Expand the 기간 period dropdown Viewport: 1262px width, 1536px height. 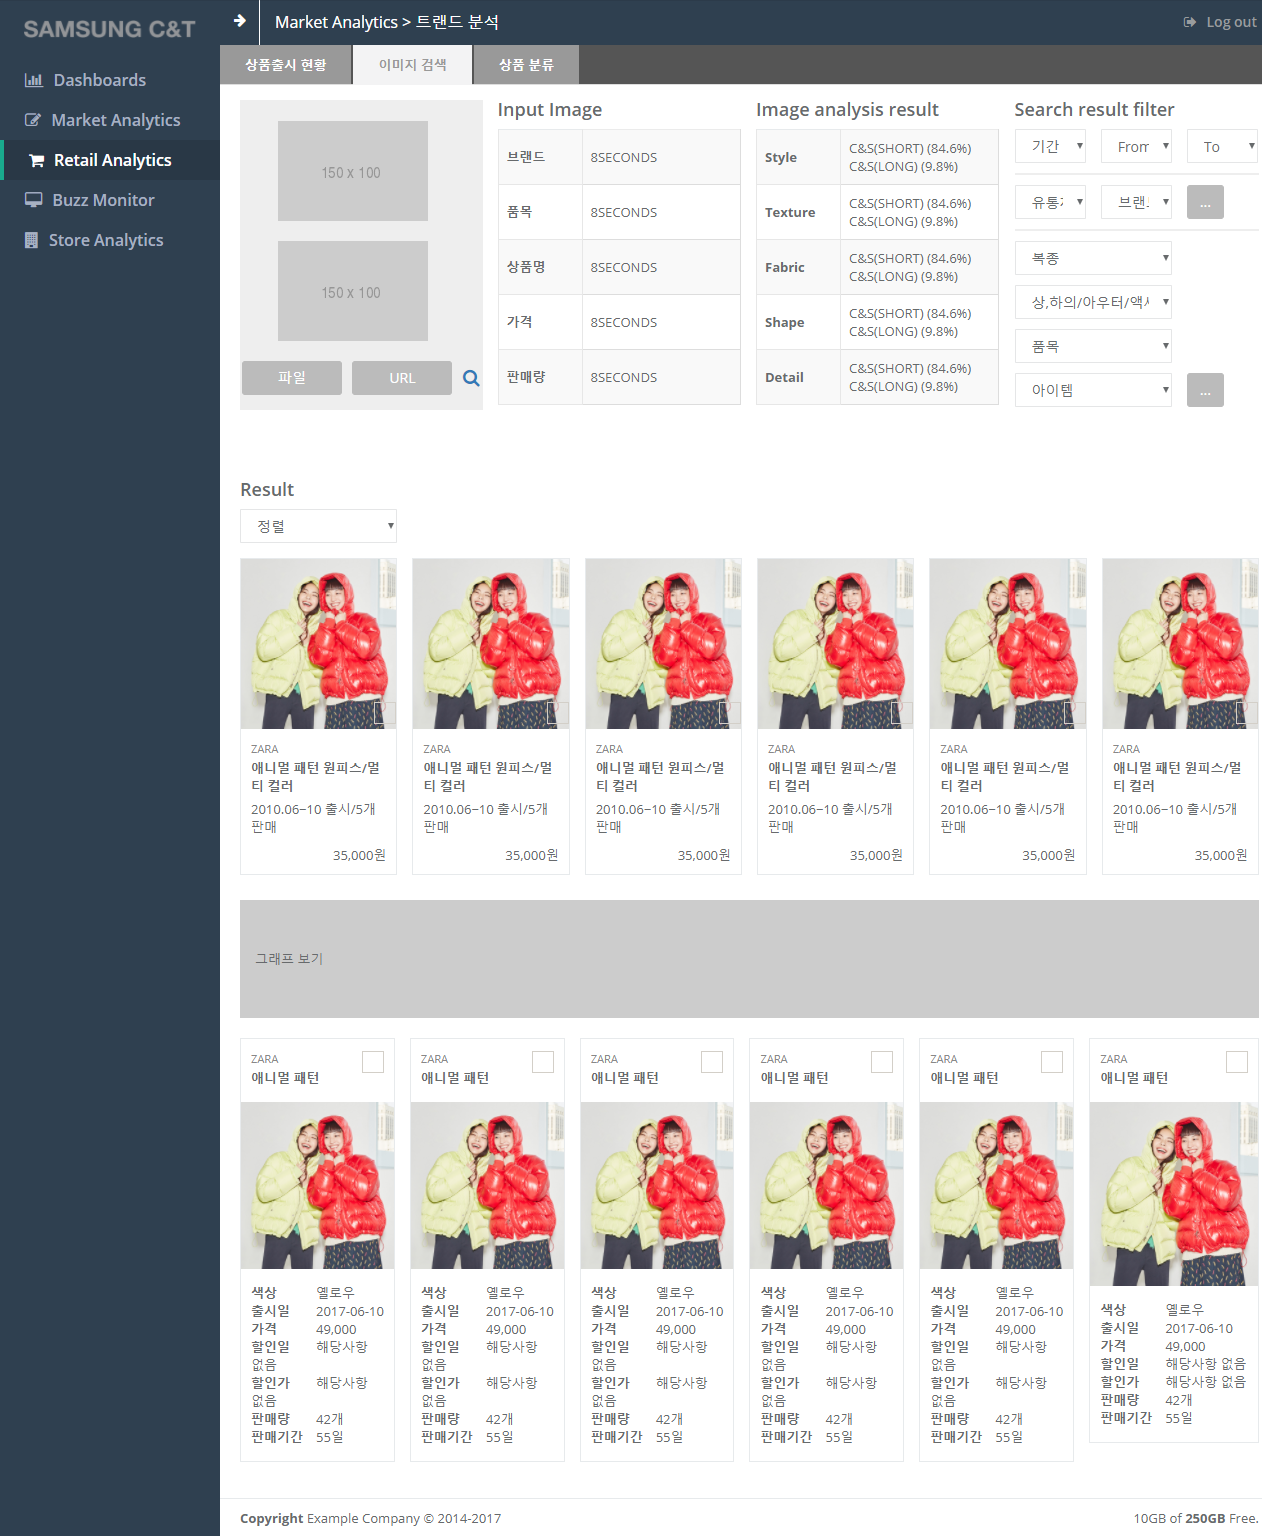[1051, 147]
